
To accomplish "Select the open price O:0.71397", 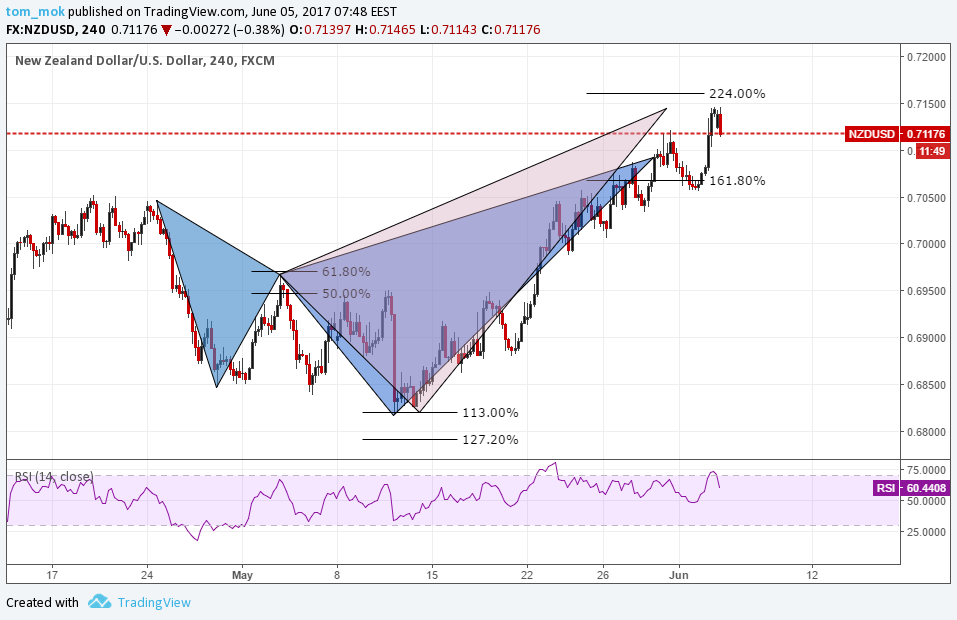I will click(320, 29).
